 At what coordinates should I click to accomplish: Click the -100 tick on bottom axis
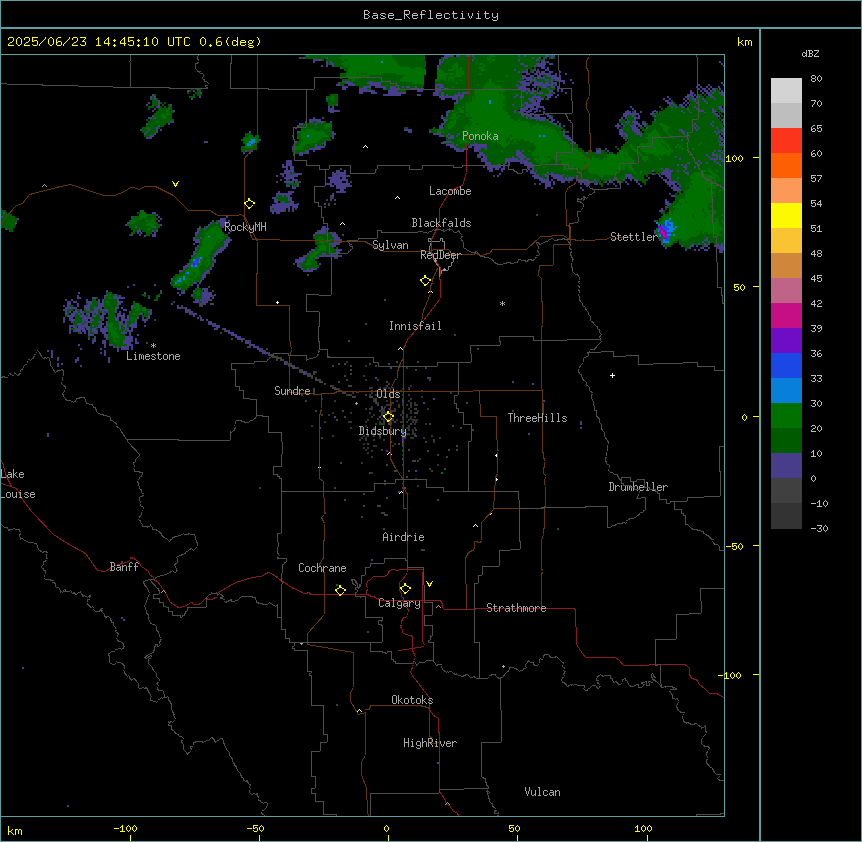[x=125, y=828]
